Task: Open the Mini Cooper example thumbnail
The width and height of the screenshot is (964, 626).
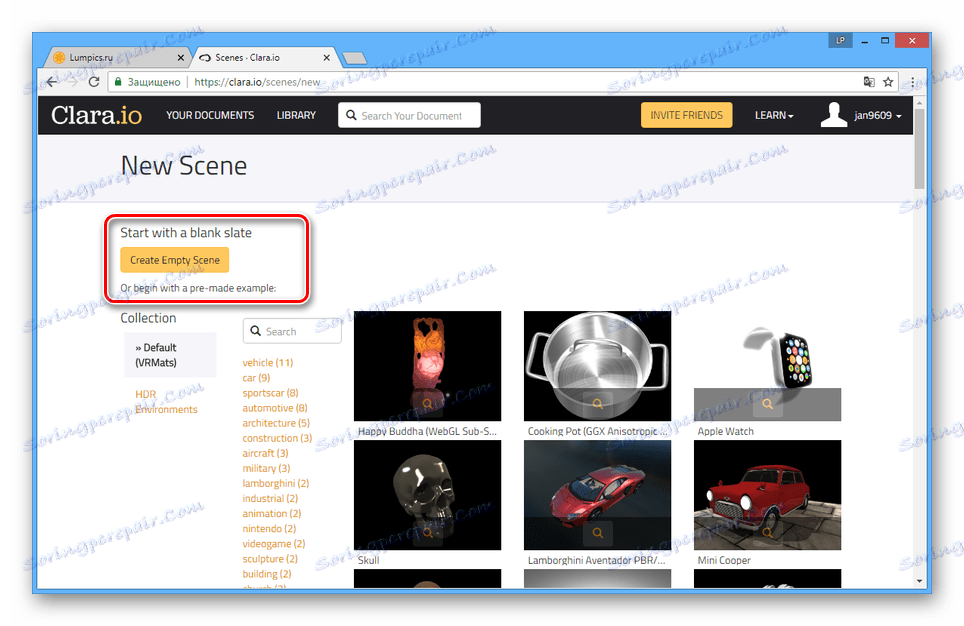Action: coord(767,495)
